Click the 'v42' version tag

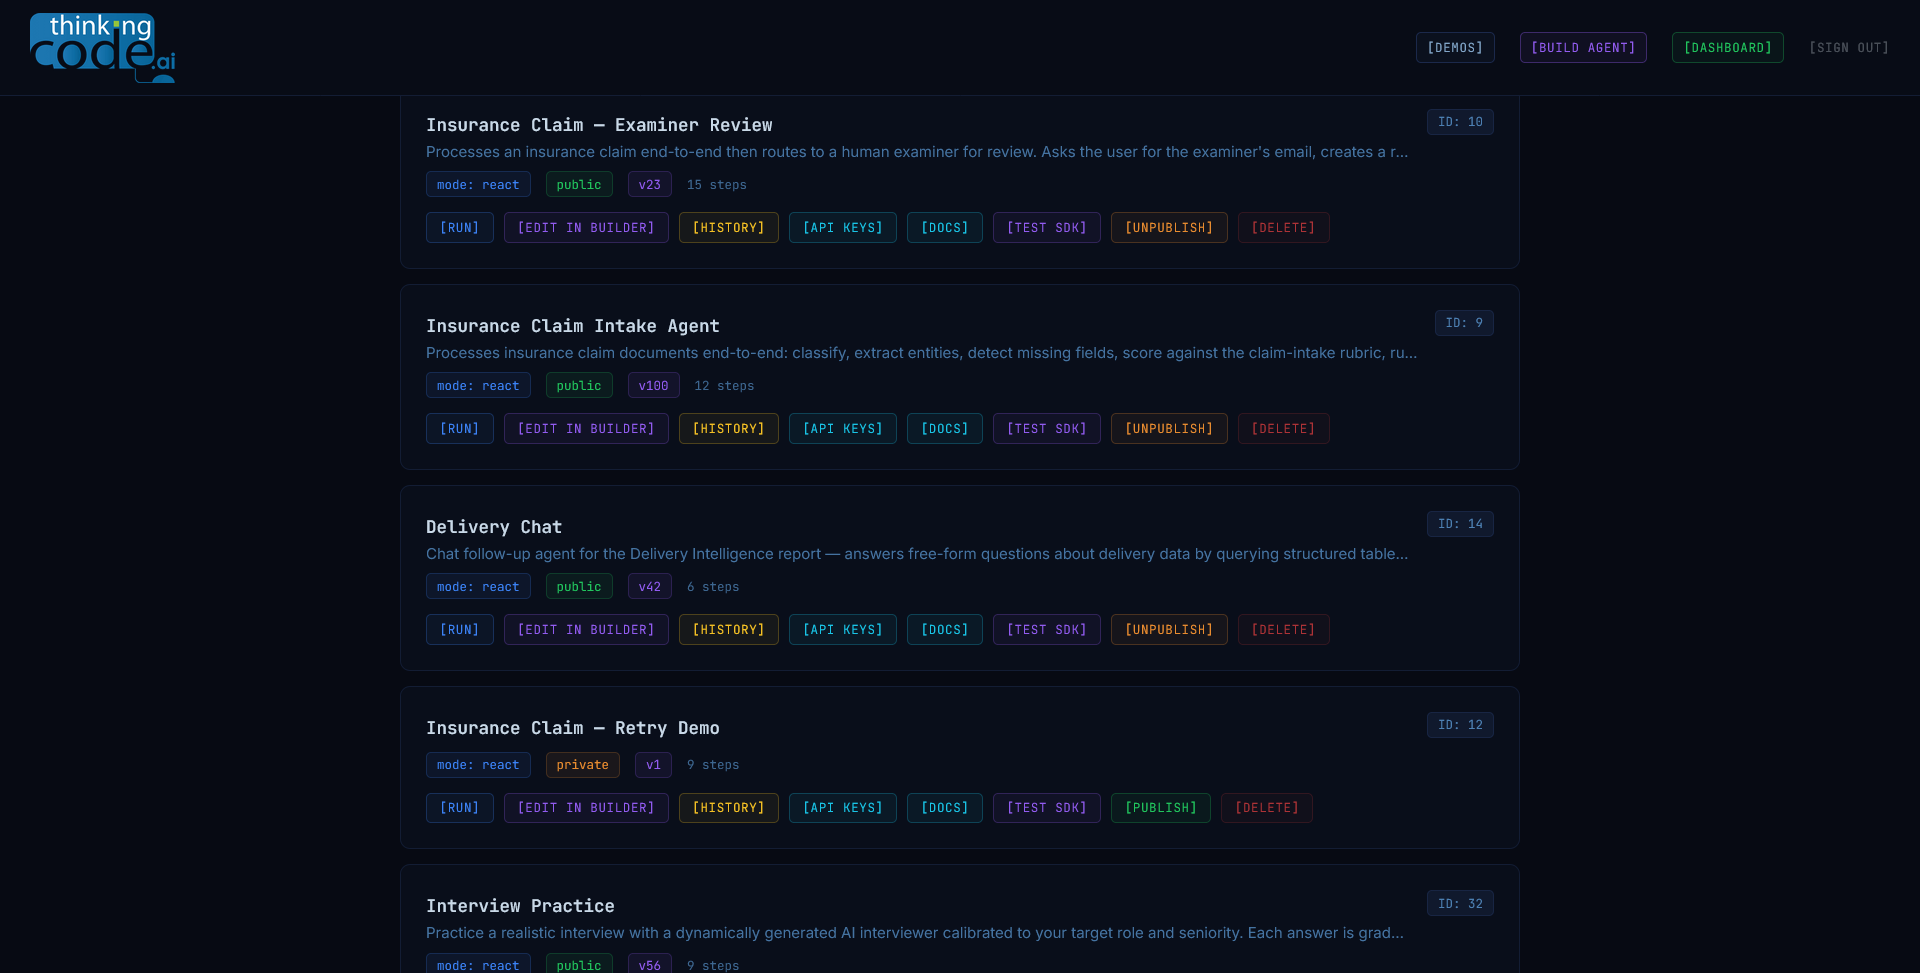coord(650,587)
